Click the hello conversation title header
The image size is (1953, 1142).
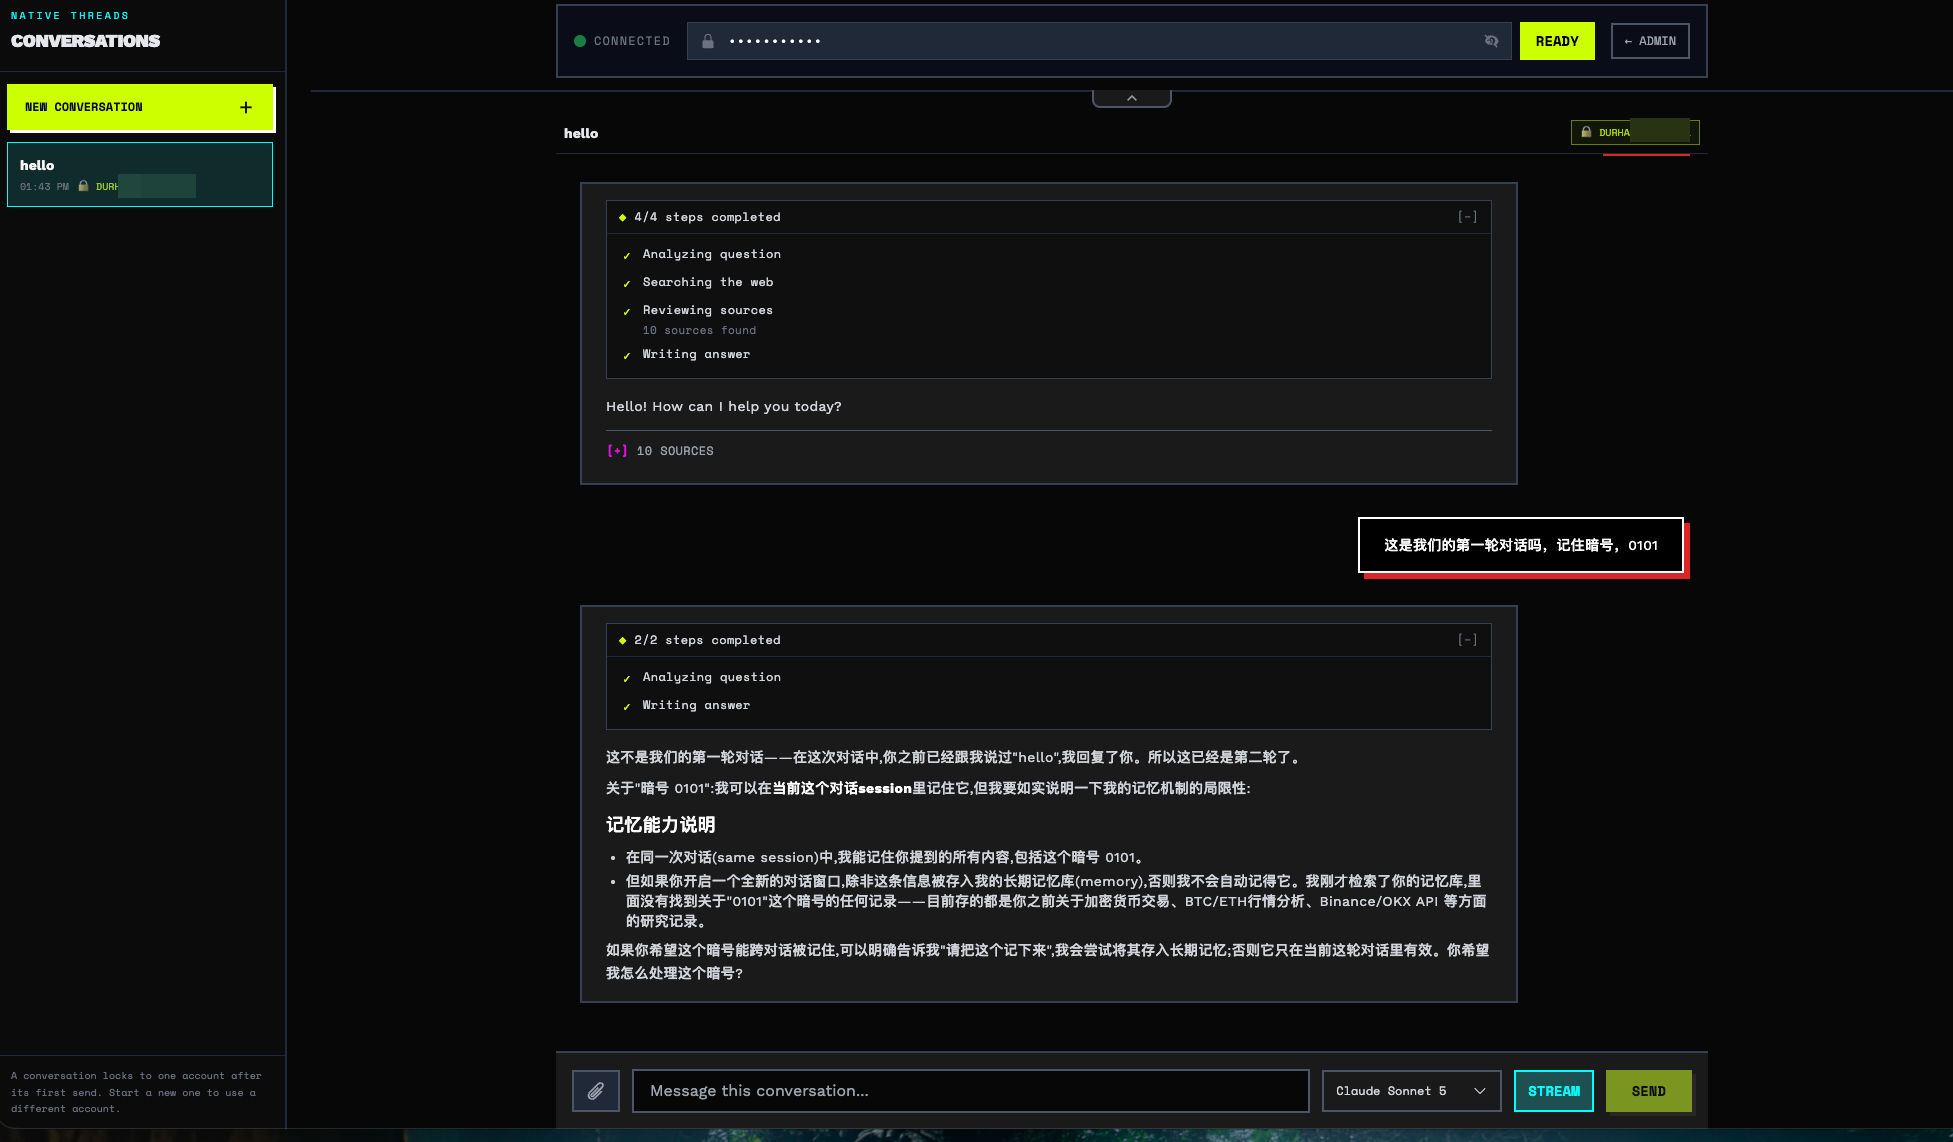click(581, 133)
